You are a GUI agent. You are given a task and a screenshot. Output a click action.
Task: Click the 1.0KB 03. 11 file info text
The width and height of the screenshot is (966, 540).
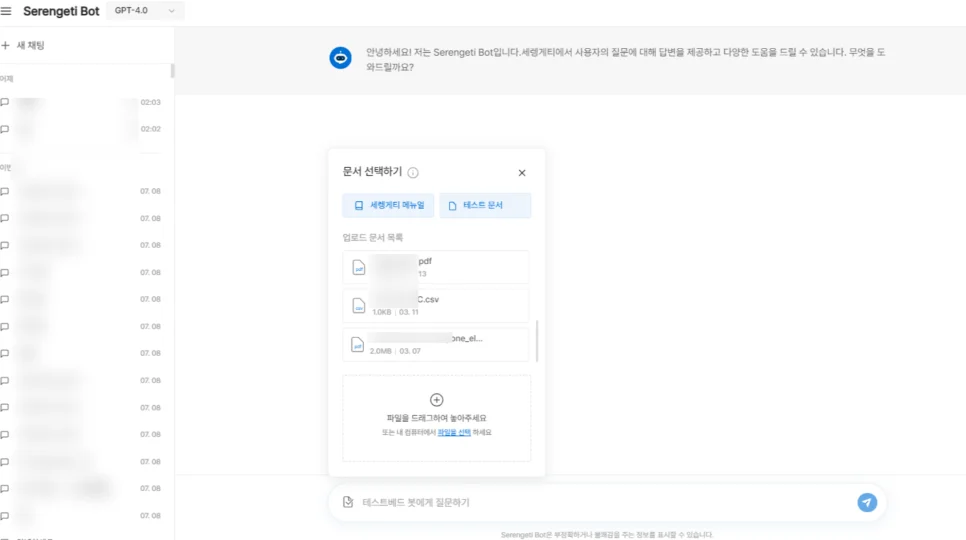(x=396, y=312)
